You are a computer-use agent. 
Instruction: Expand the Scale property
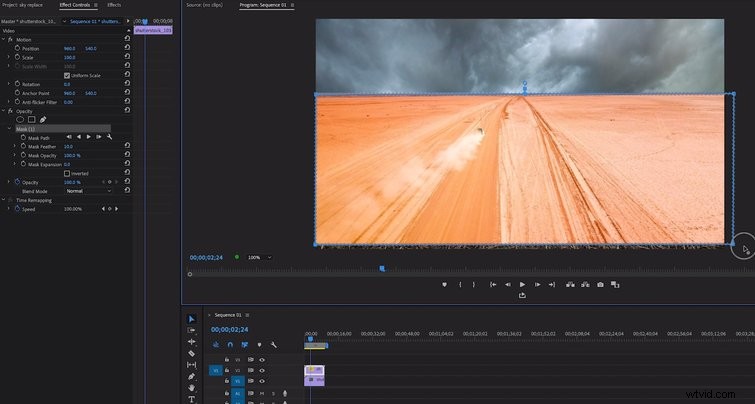[8, 57]
